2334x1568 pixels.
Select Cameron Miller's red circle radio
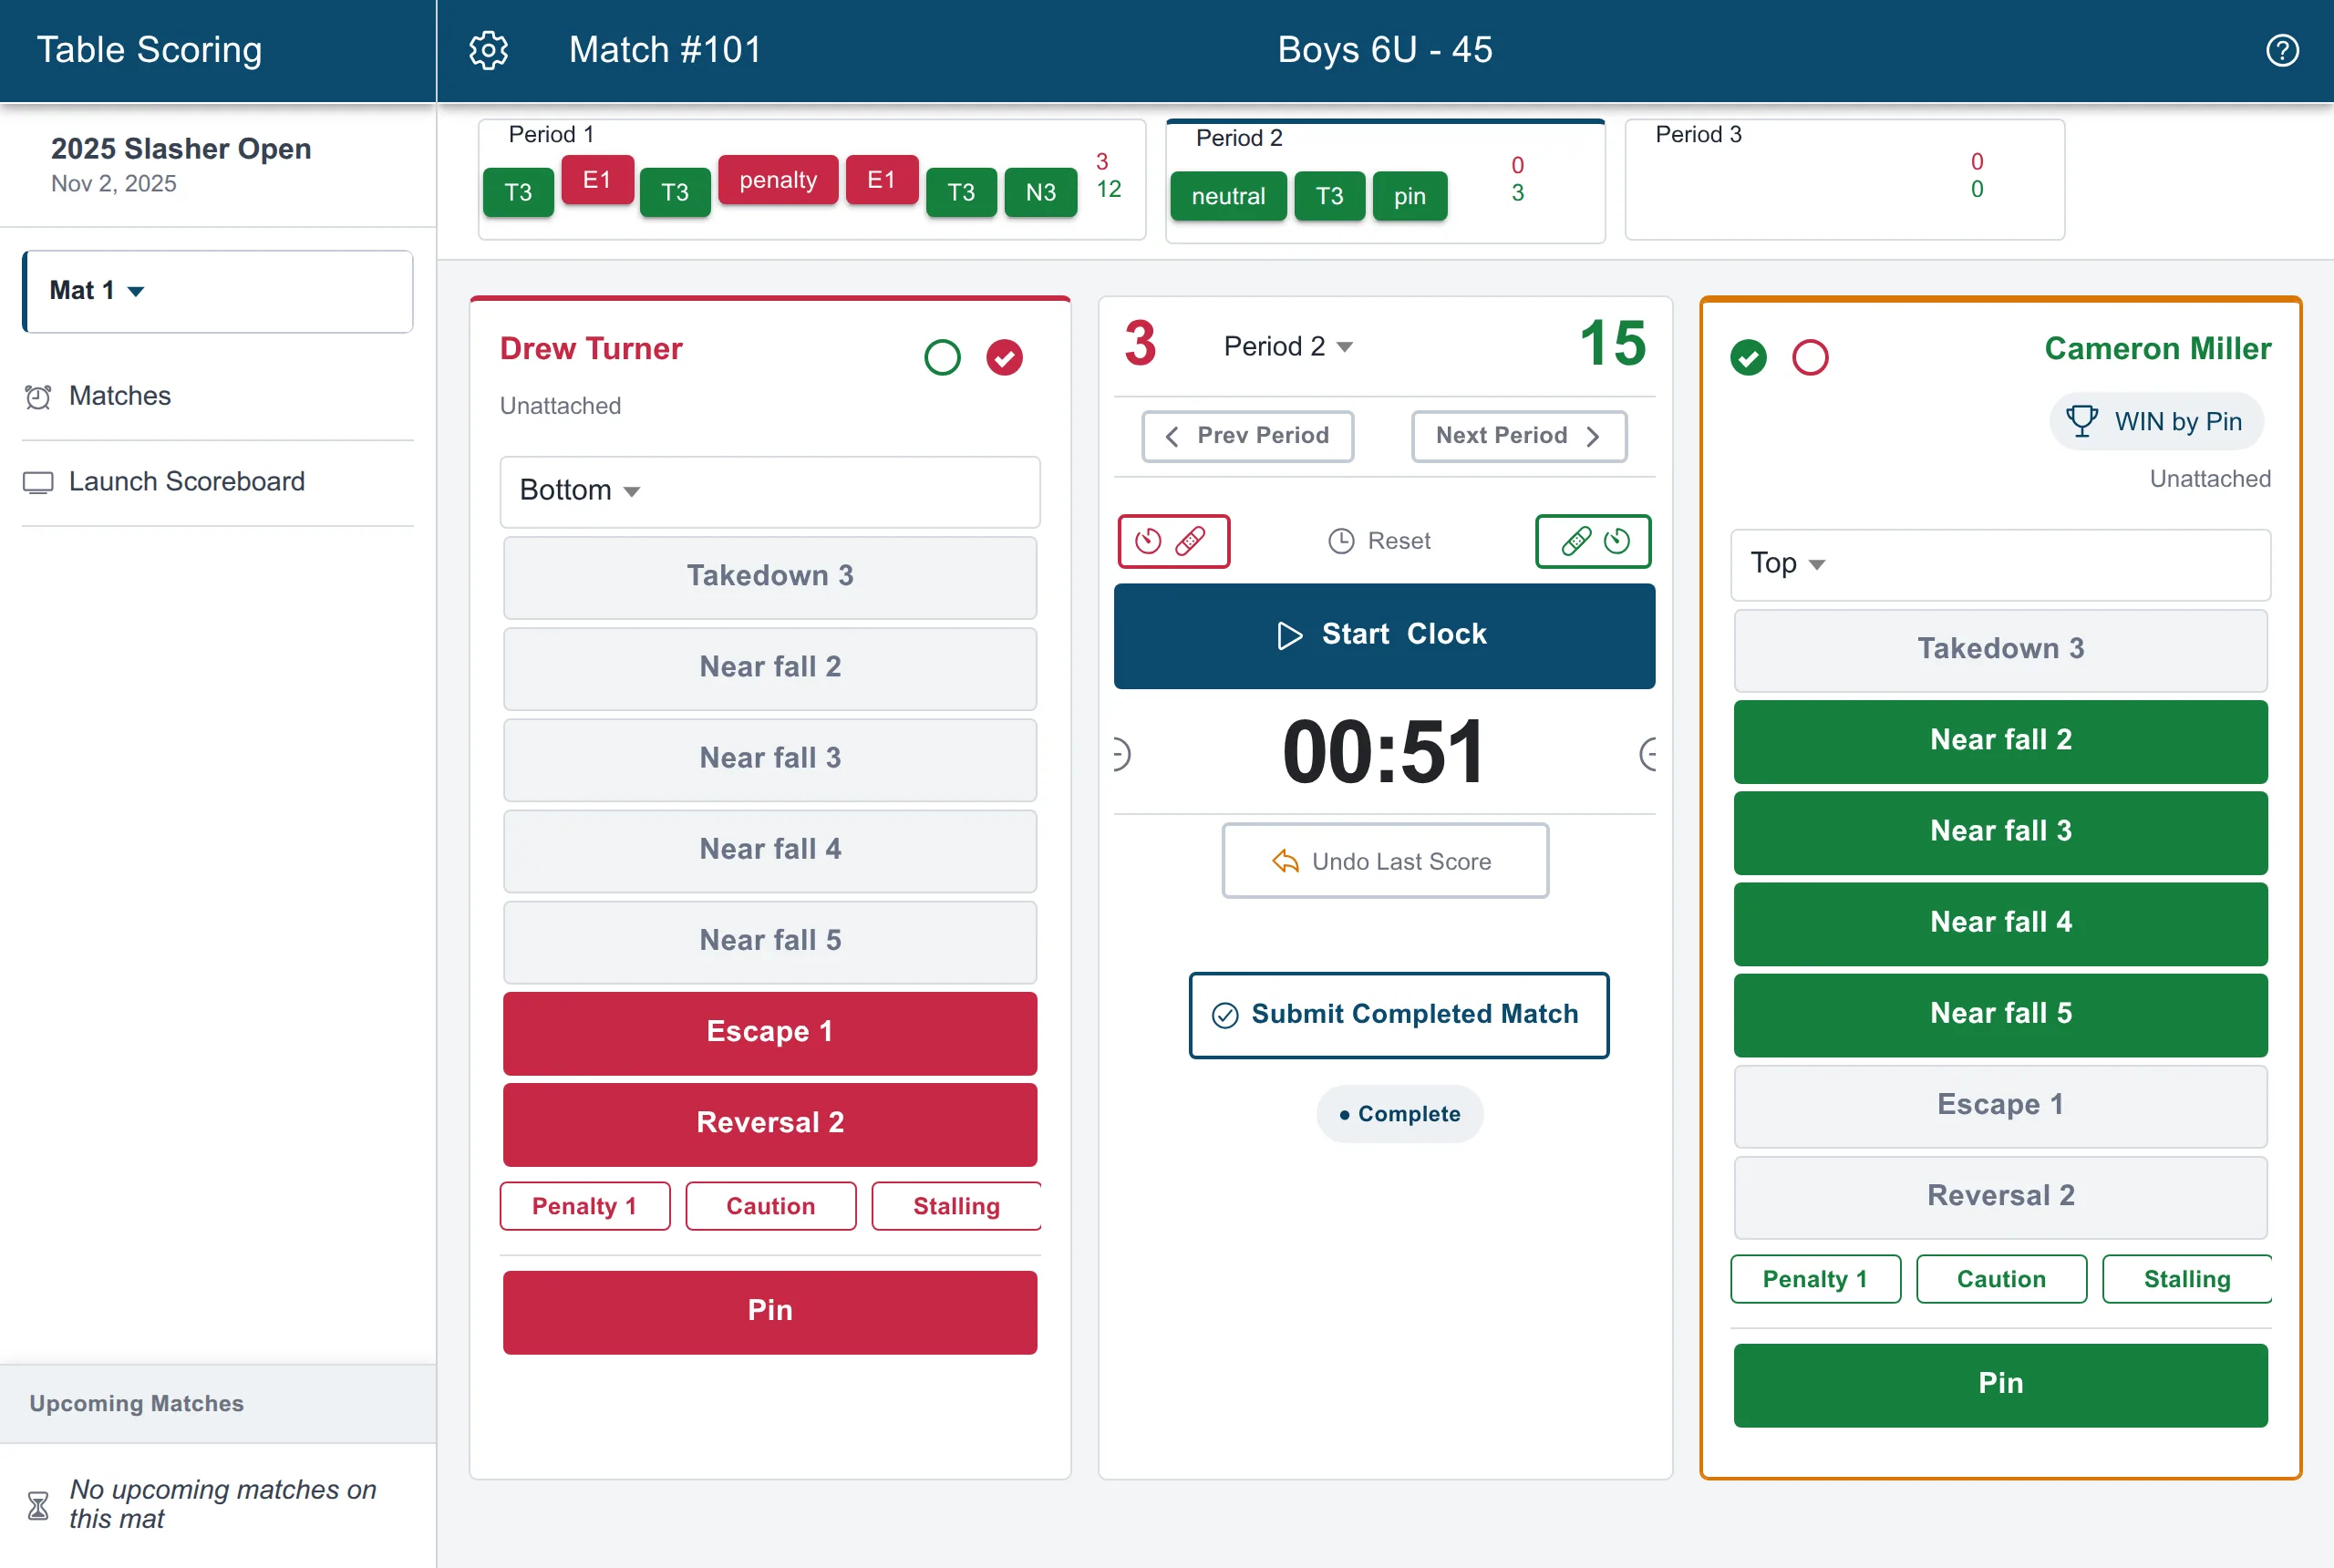[x=1810, y=357]
